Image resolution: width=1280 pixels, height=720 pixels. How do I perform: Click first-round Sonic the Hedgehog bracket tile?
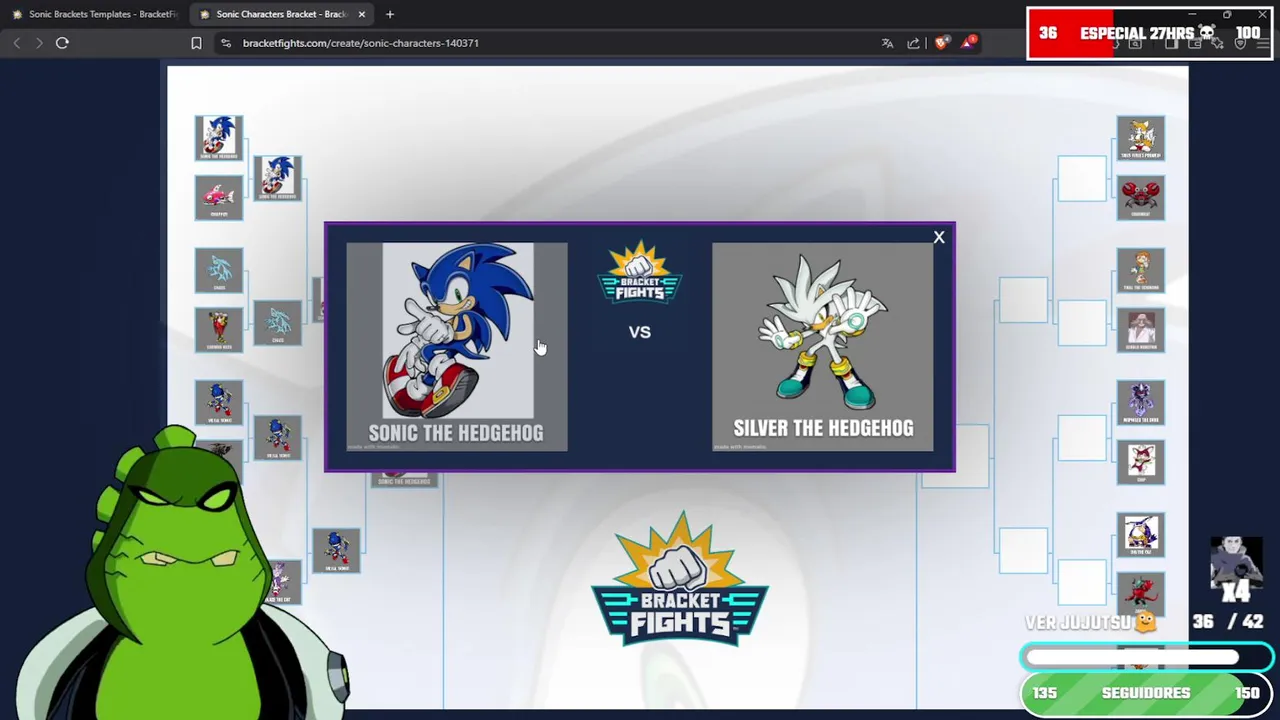[219, 138]
